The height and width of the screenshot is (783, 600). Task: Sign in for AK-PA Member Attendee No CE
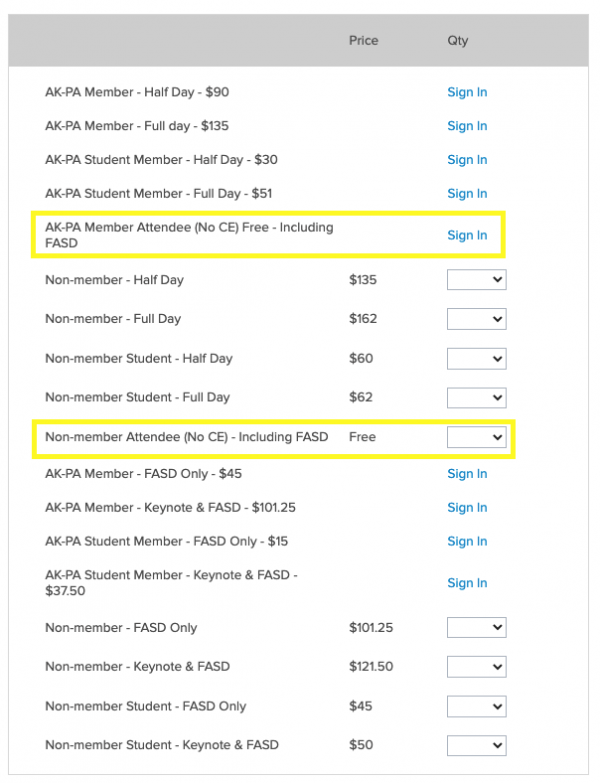point(467,235)
